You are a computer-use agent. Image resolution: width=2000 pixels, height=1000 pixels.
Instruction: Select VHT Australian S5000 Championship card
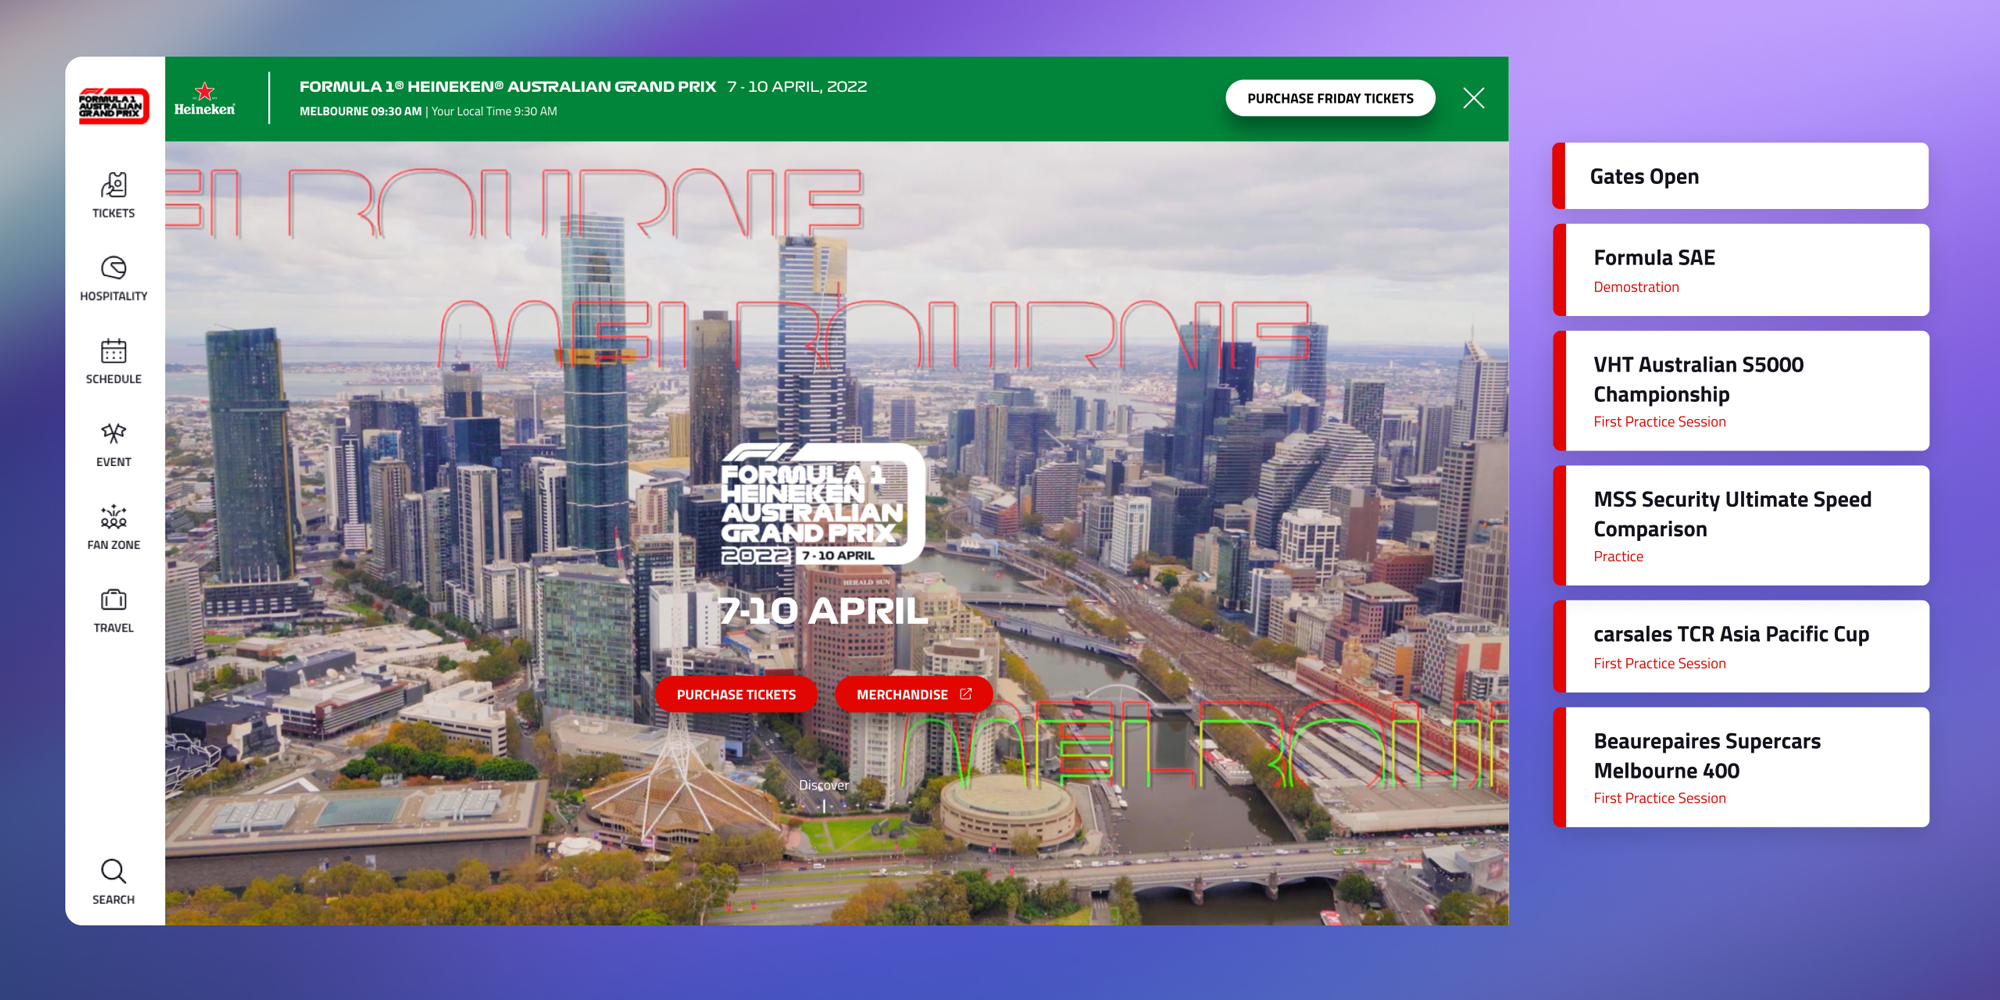coord(1741,391)
